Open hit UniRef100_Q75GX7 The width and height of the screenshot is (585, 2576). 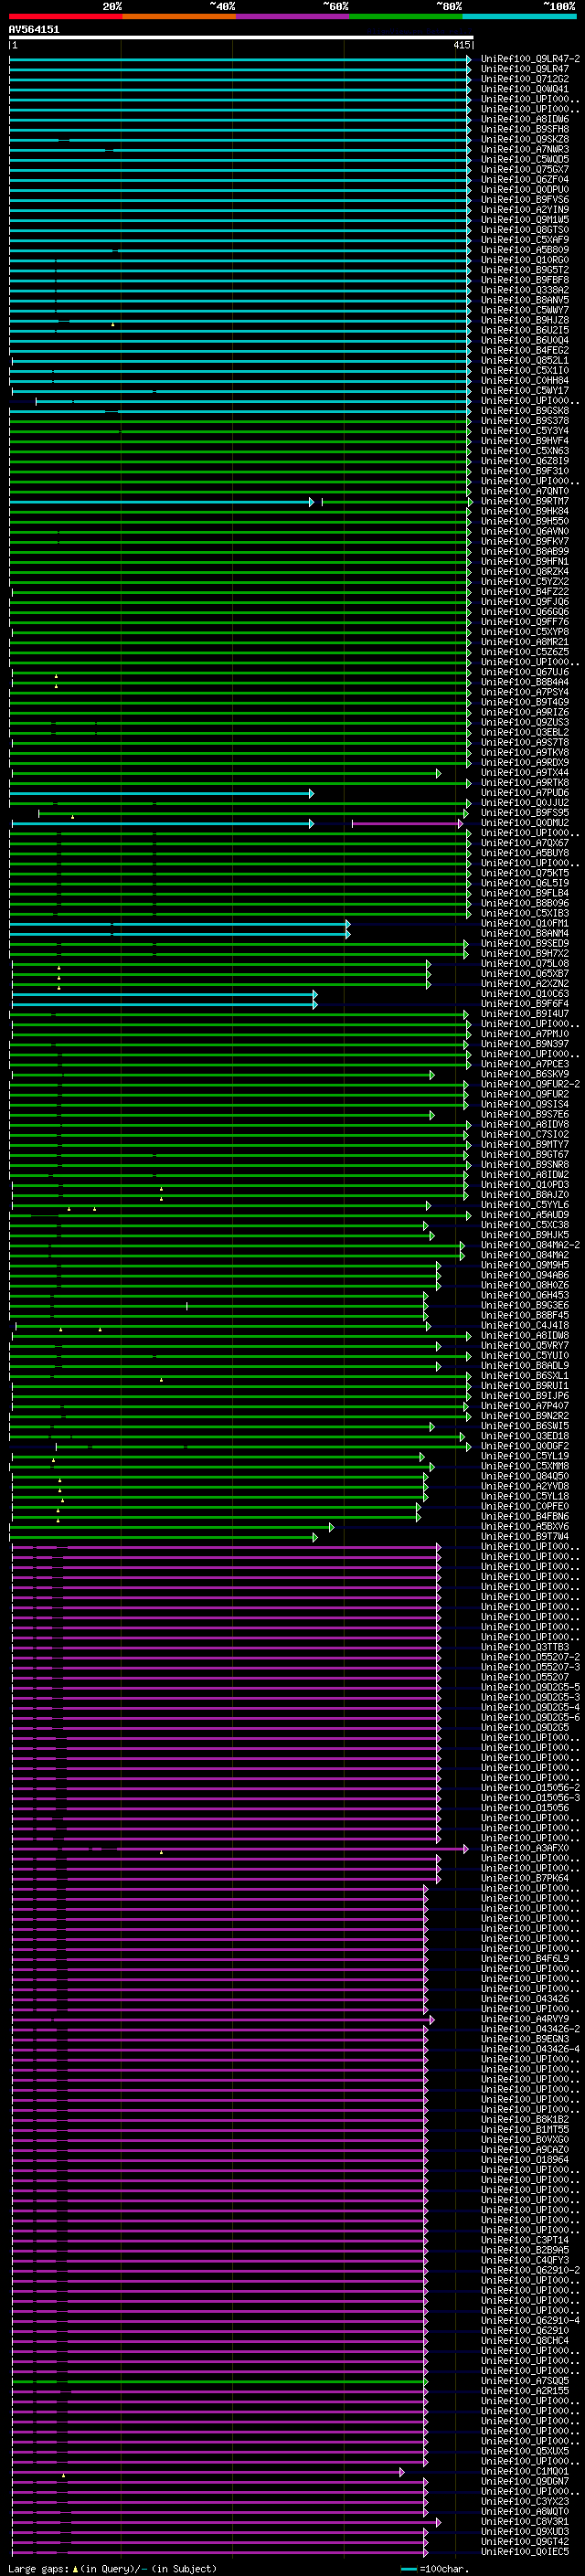(525, 170)
